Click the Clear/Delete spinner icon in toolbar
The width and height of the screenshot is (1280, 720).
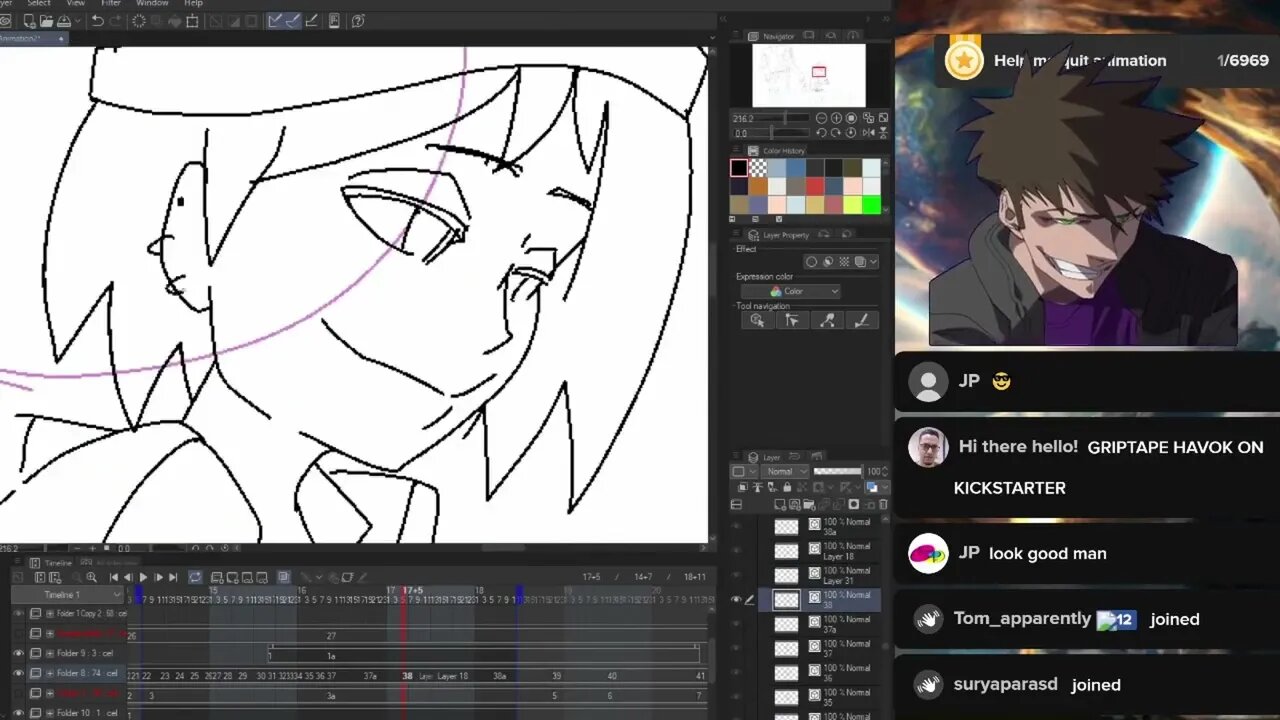click(138, 21)
